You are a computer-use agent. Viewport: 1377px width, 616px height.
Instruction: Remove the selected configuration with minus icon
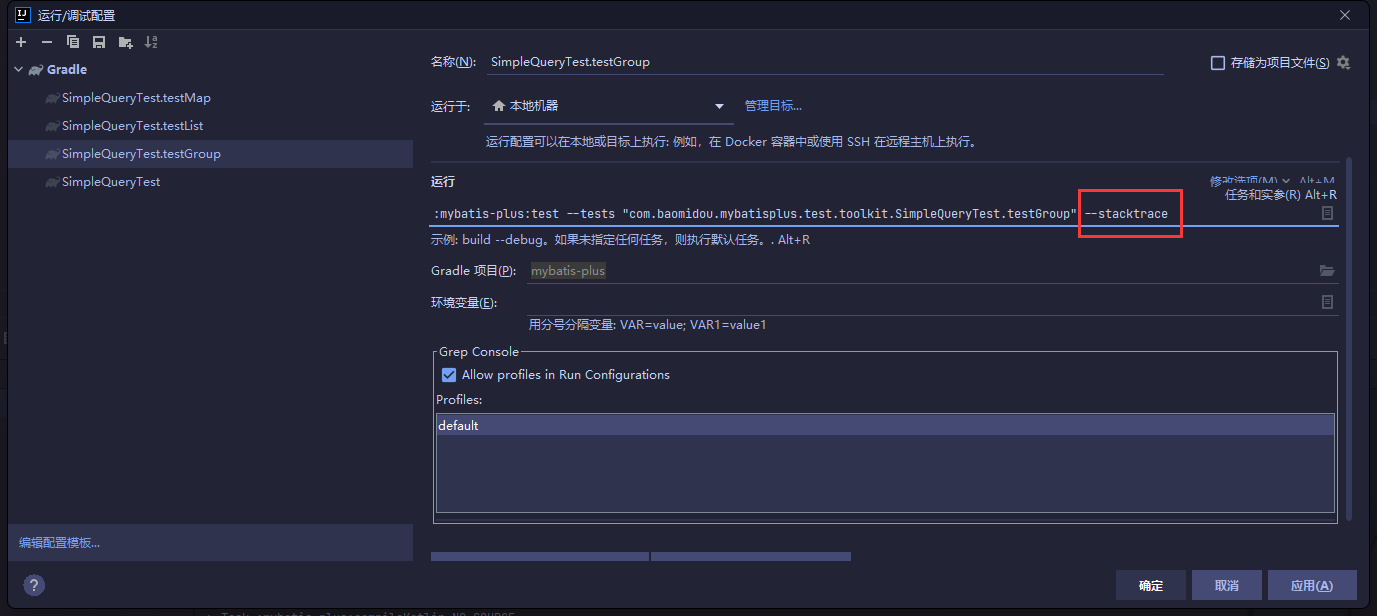[x=47, y=42]
